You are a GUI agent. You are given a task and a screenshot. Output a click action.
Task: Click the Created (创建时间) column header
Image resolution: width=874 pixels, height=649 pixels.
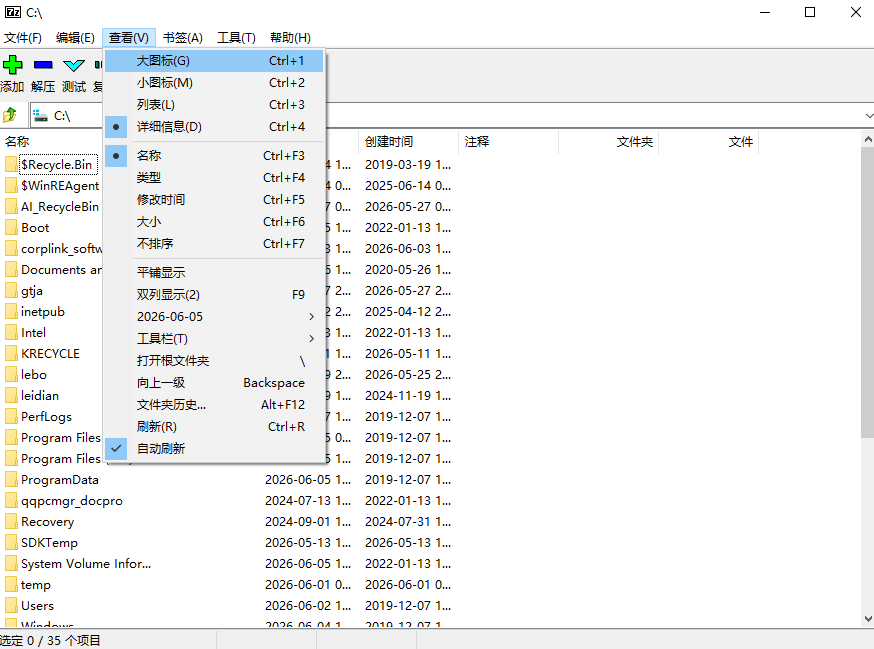click(408, 142)
